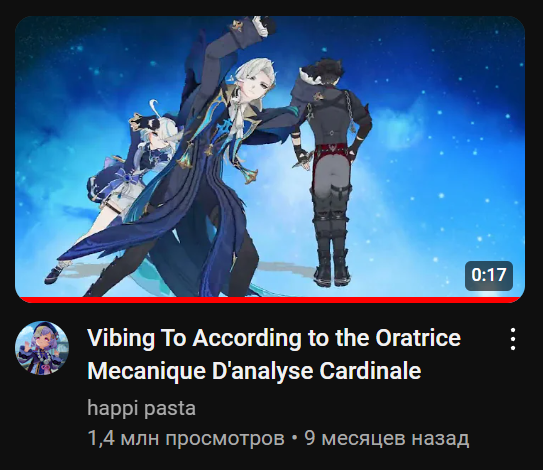Viewport: 543px width, 470px height.
Task: Select the title line 'Vibing To According to the Oratrice'
Action: (274, 338)
